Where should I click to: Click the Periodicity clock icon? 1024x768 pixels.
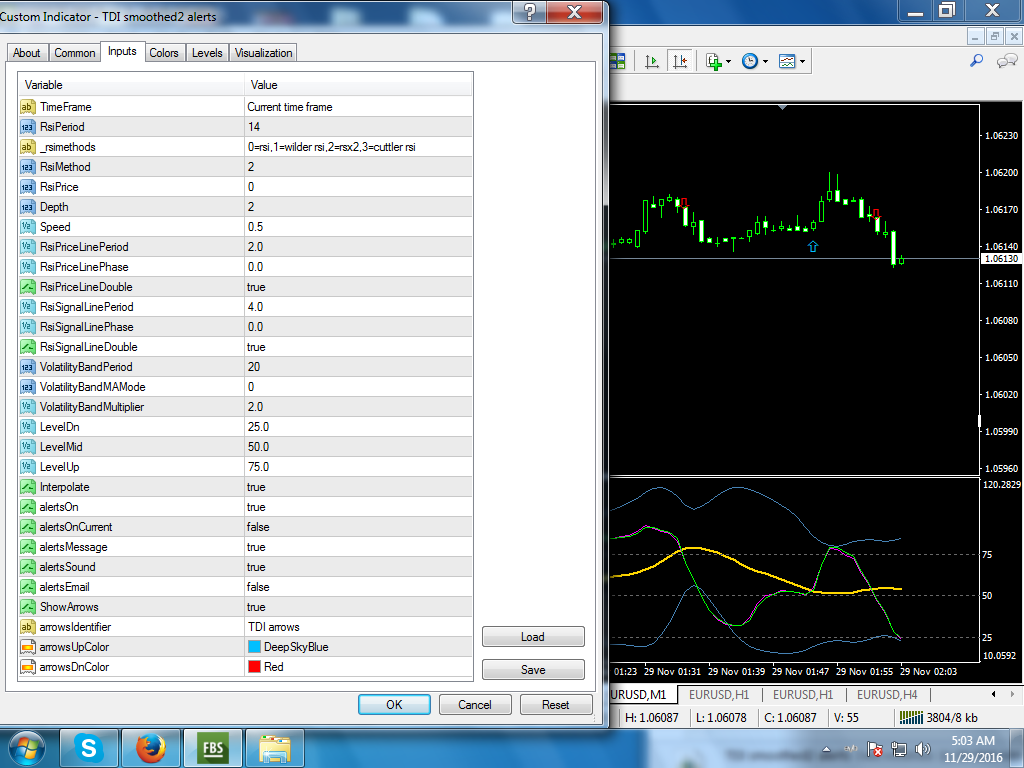pyautogui.click(x=750, y=61)
